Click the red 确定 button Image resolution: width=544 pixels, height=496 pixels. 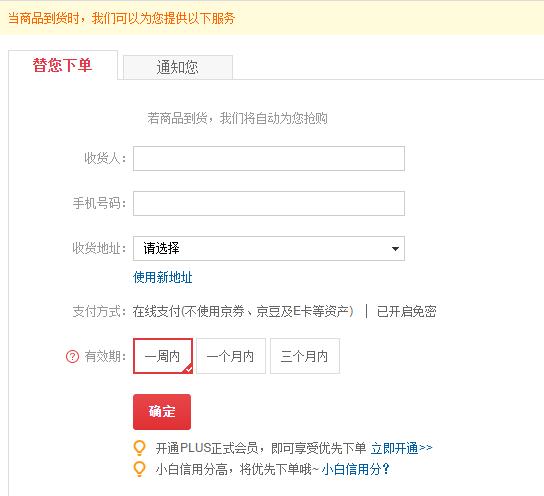pyautogui.click(x=162, y=412)
